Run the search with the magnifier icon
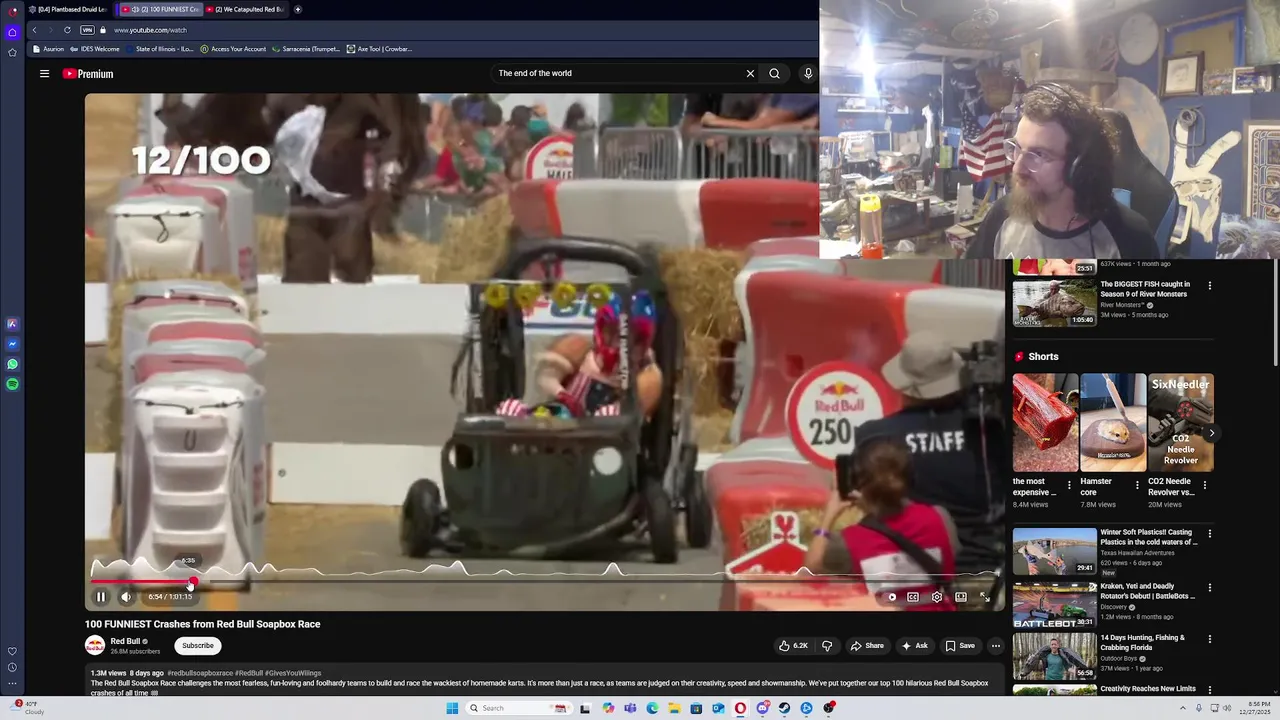This screenshot has height=720, width=1280. coord(774,73)
